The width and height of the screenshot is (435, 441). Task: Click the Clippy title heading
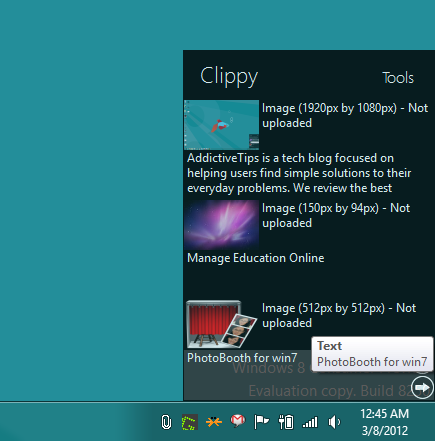coord(229,77)
